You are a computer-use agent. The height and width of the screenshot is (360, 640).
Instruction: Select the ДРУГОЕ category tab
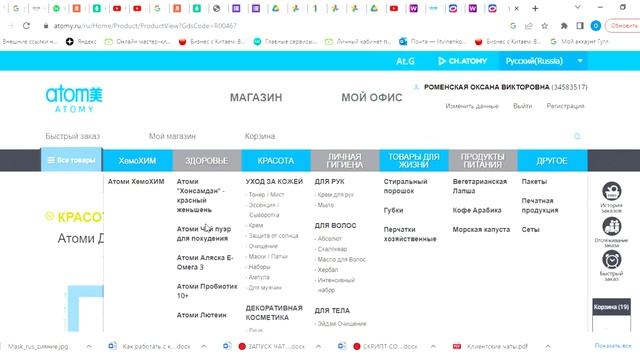(x=552, y=160)
